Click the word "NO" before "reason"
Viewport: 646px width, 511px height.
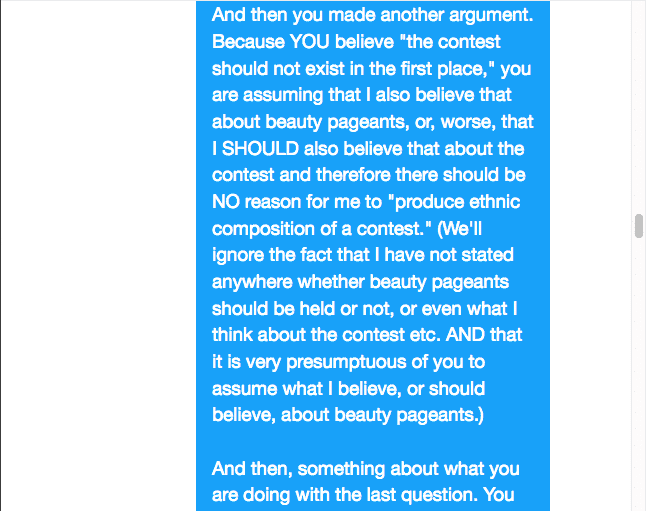click(226, 202)
